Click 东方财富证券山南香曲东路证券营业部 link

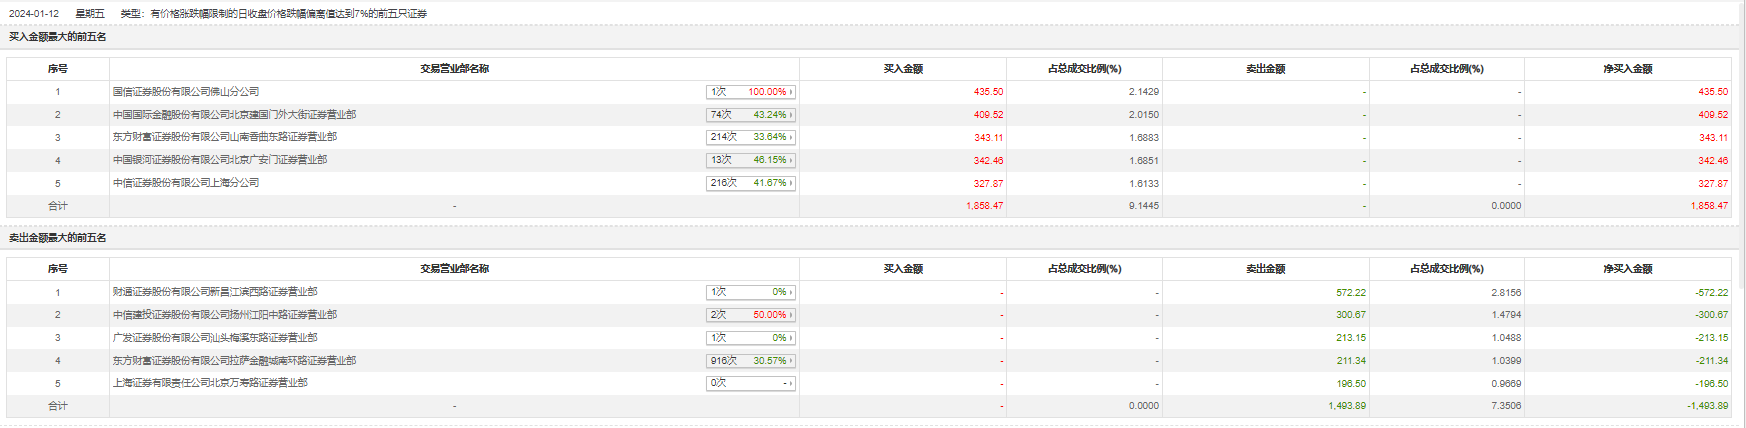(225, 137)
